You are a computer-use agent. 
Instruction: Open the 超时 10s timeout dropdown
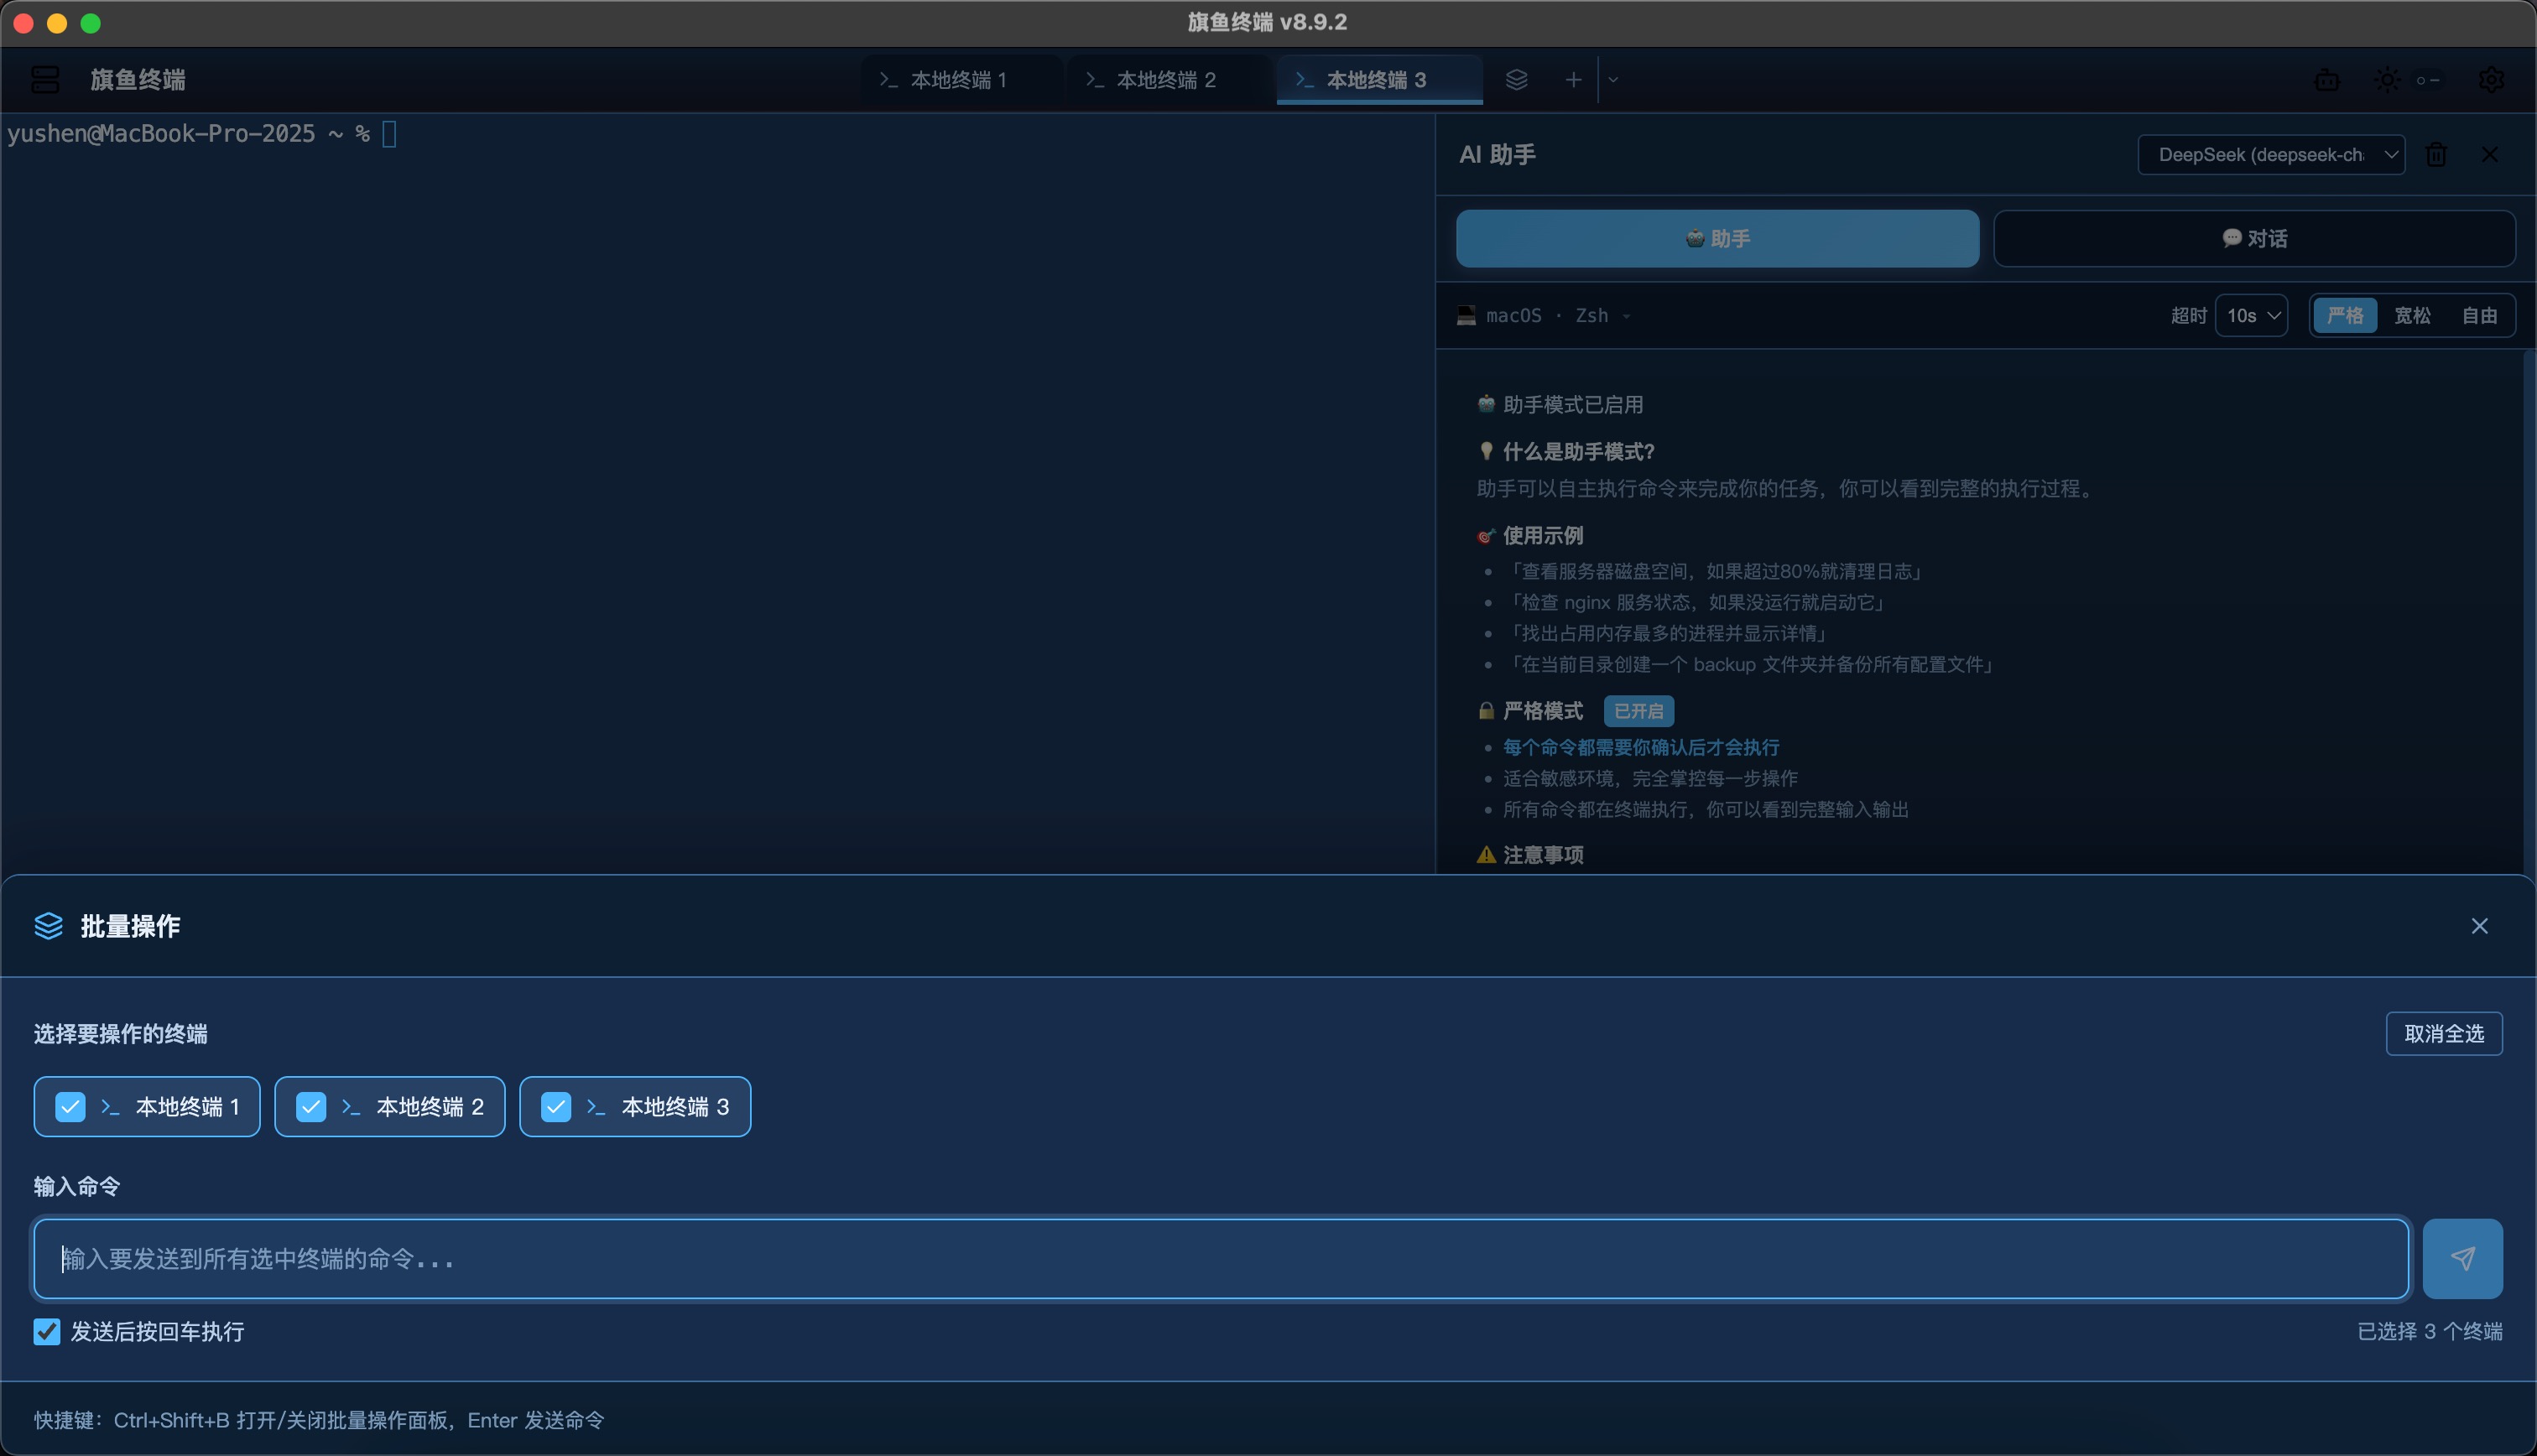[2251, 316]
